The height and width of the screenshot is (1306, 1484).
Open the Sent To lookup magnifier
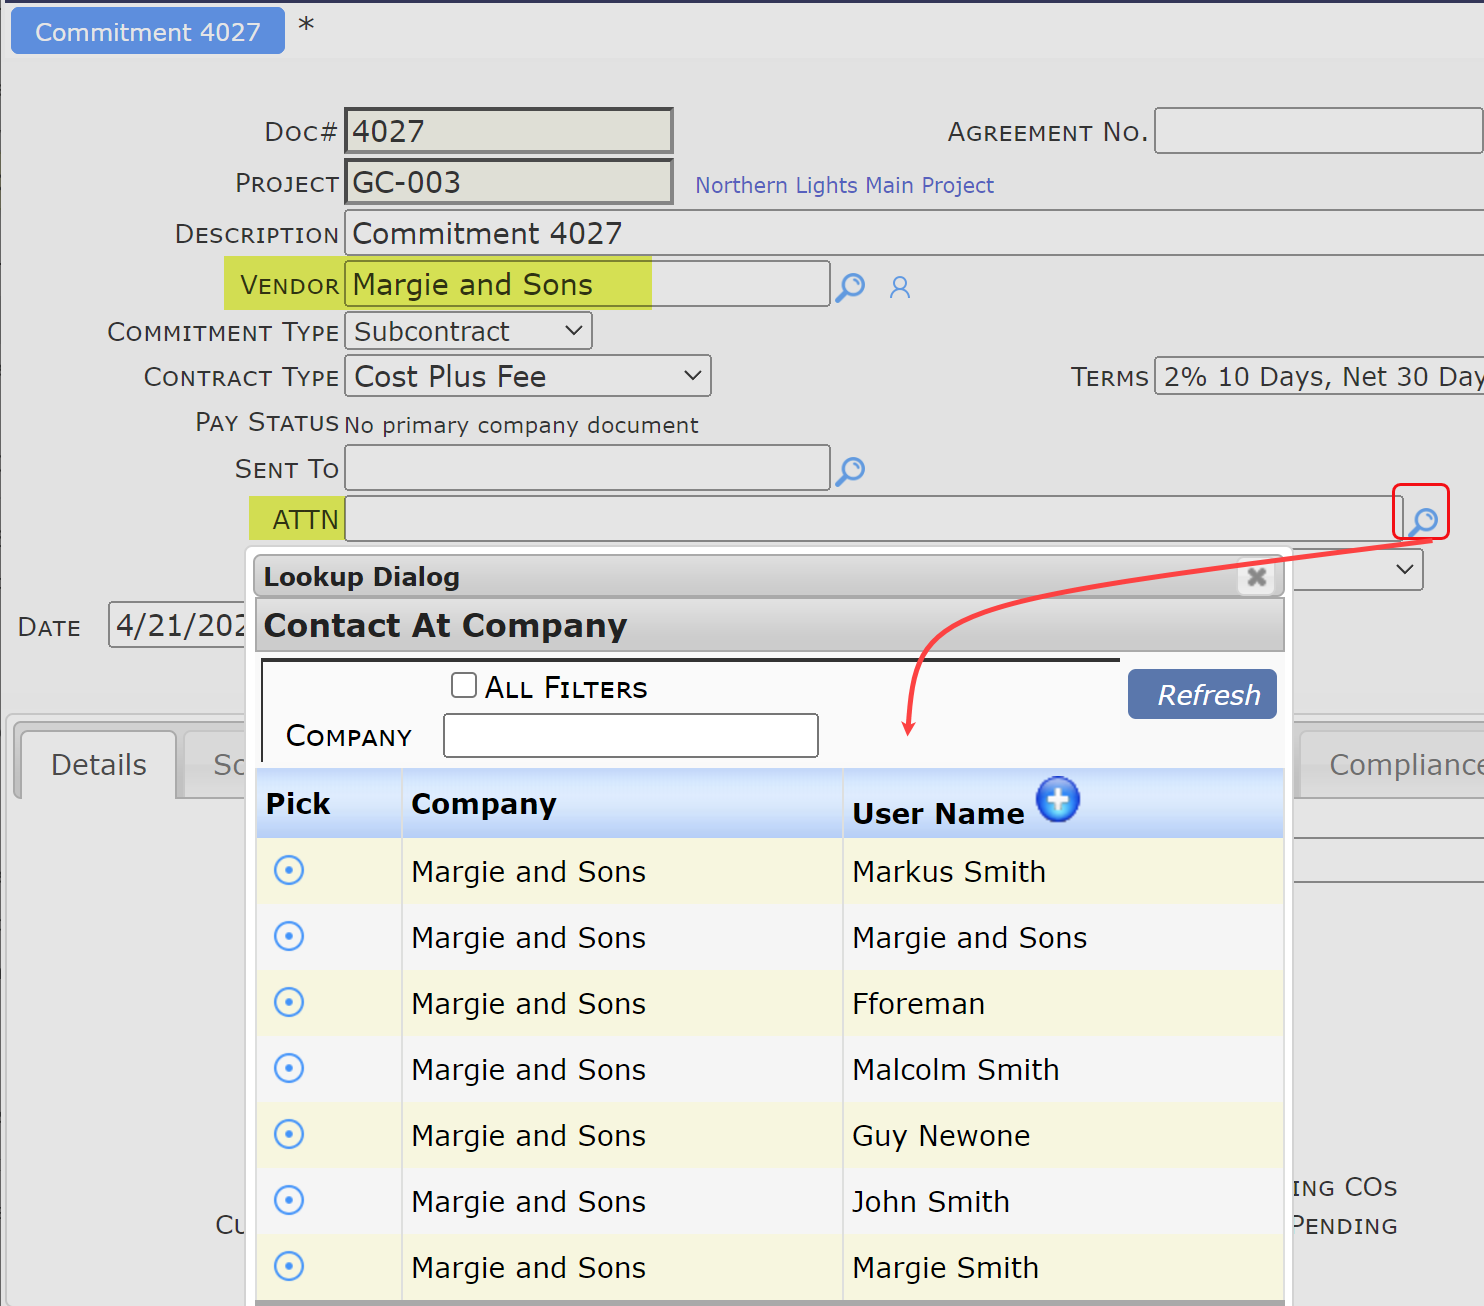(850, 470)
